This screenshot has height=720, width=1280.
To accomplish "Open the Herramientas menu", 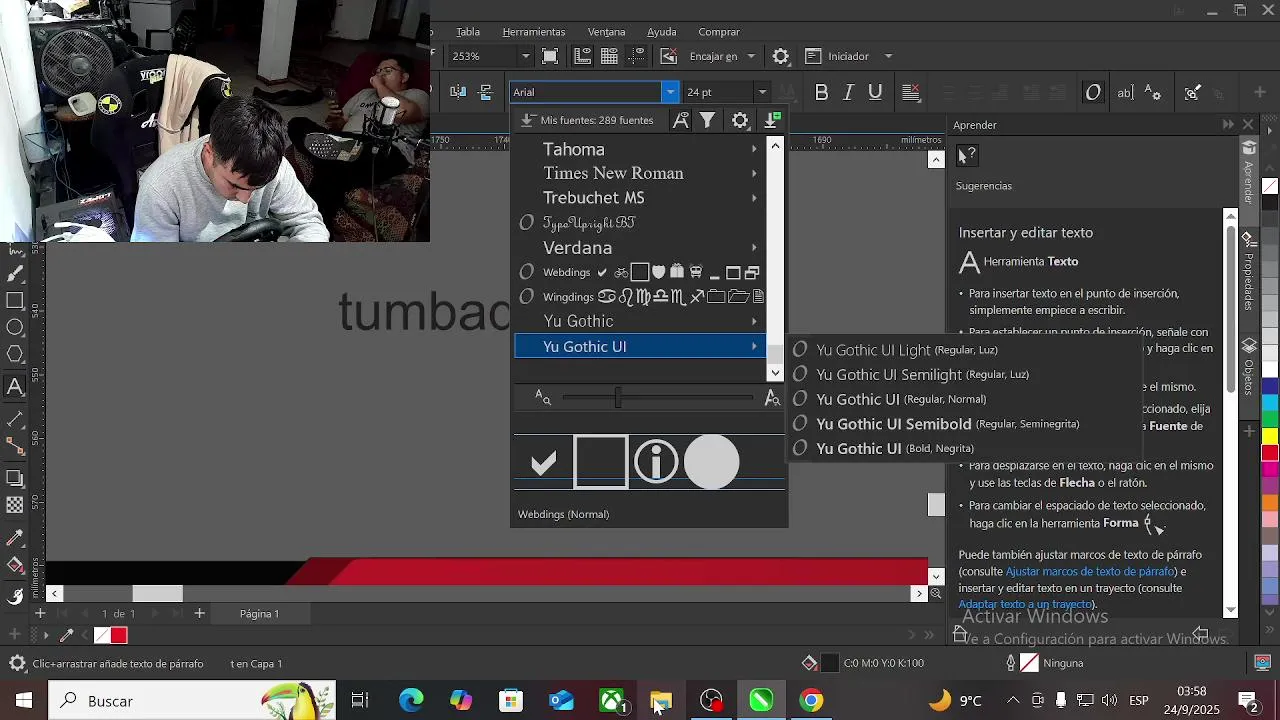I will click(x=534, y=32).
